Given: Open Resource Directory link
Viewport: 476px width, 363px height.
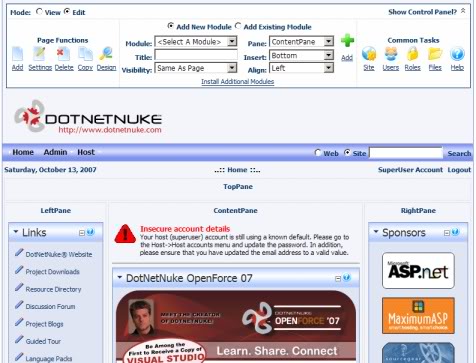Looking at the screenshot, I should (x=53, y=289).
